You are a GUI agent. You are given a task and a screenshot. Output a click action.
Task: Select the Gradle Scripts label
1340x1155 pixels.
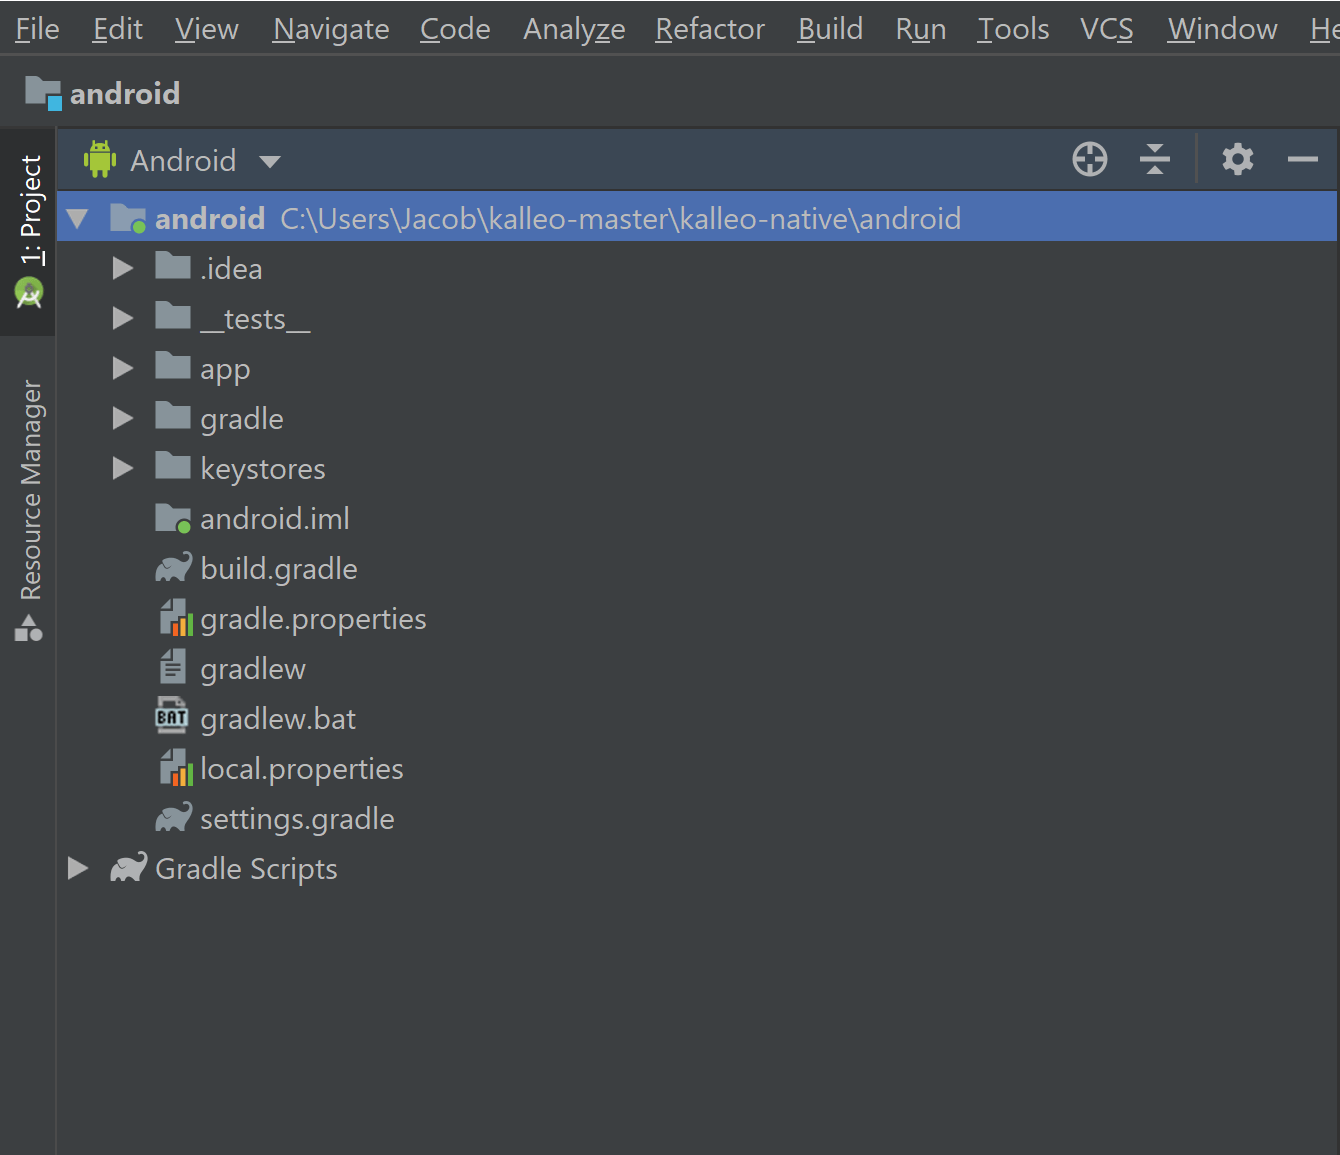point(246,868)
